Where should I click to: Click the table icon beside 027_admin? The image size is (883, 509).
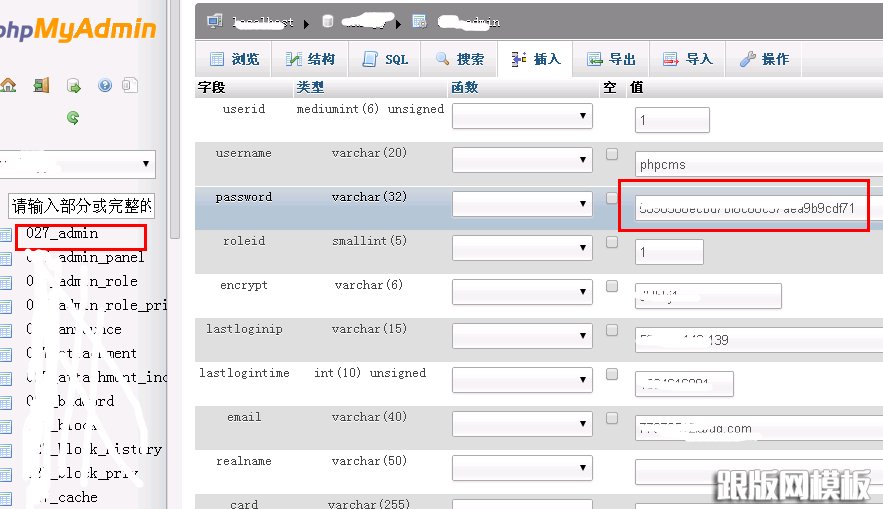click(x=6, y=234)
